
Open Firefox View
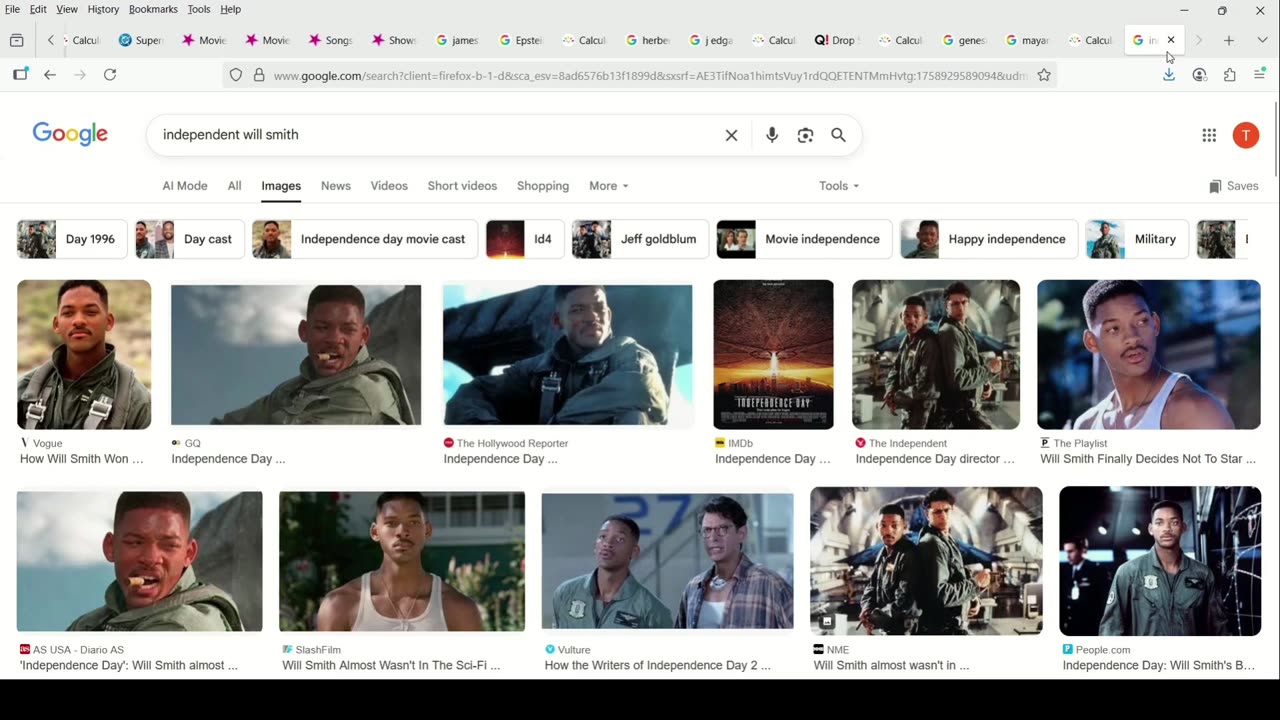[16, 40]
